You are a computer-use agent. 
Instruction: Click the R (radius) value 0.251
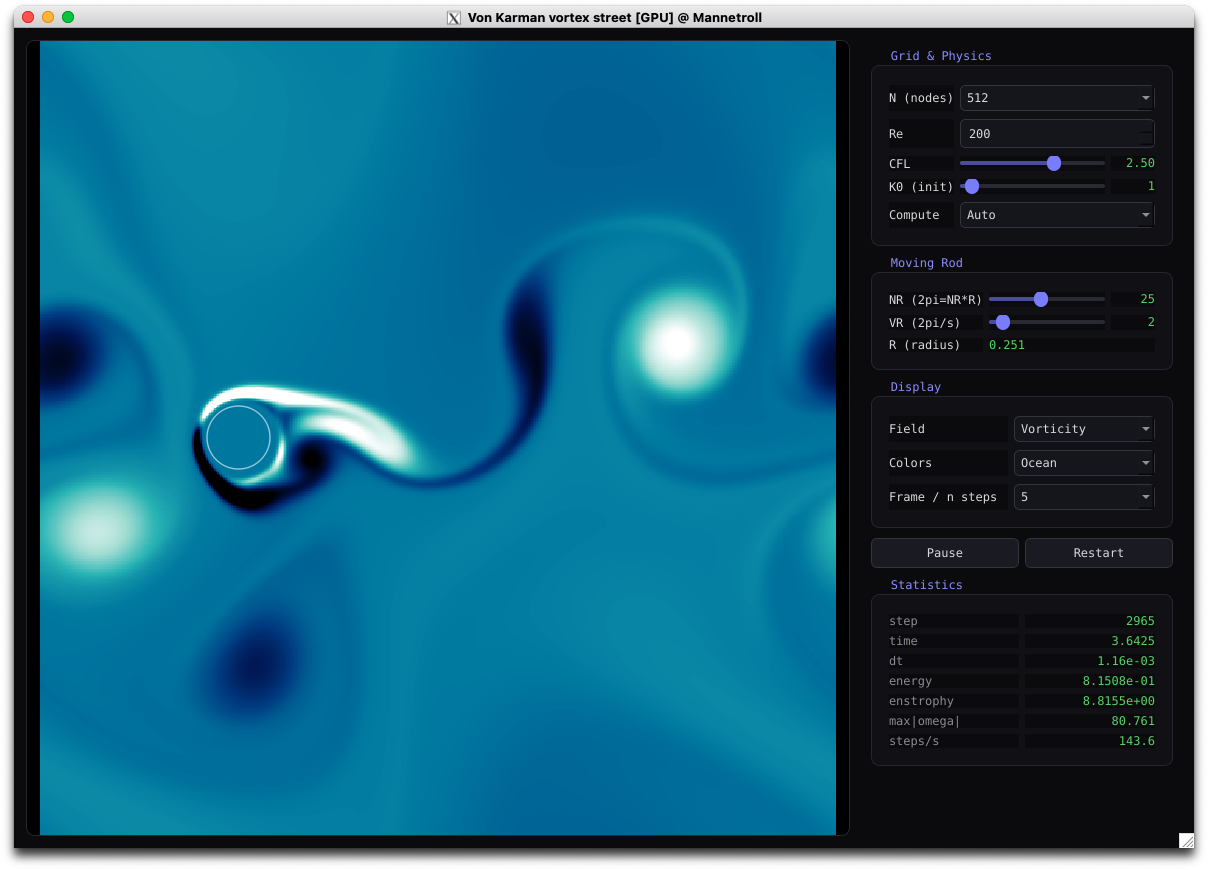coord(1007,345)
